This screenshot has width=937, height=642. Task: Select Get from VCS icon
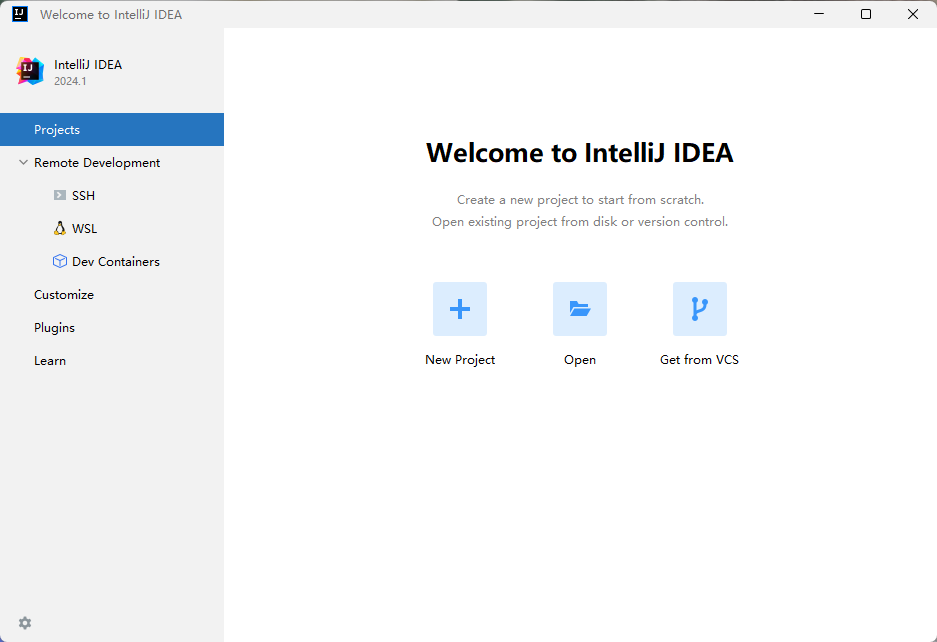click(x=699, y=309)
